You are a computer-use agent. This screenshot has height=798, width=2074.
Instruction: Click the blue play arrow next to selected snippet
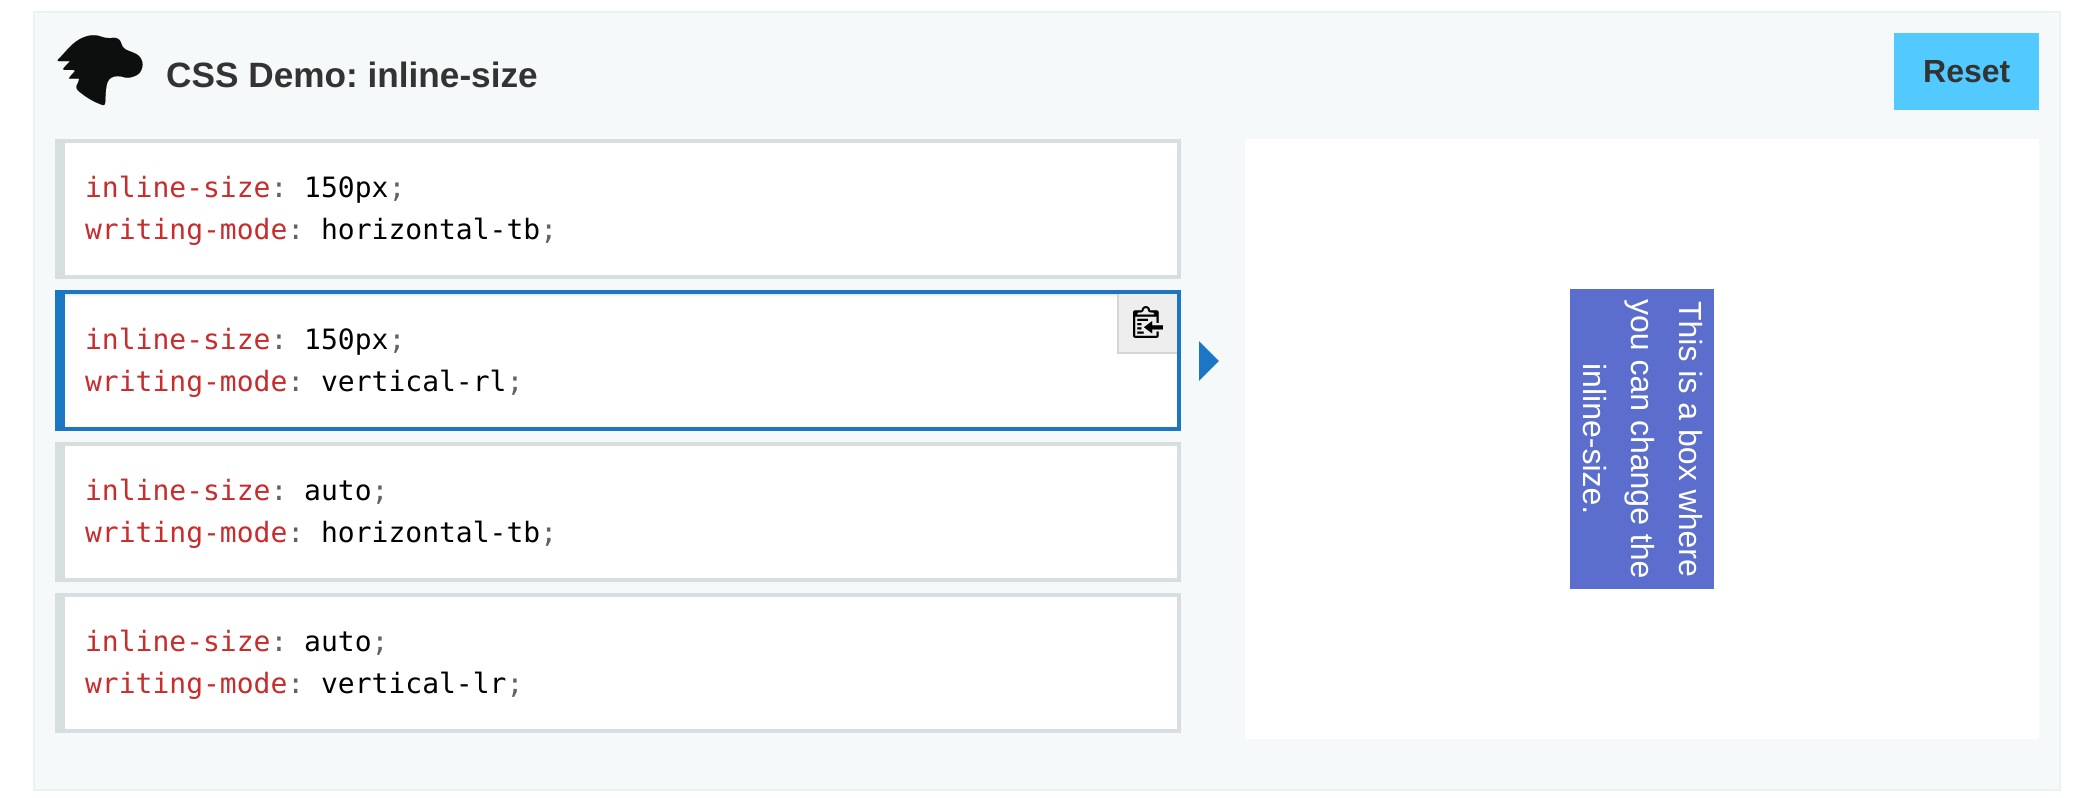[x=1209, y=361]
